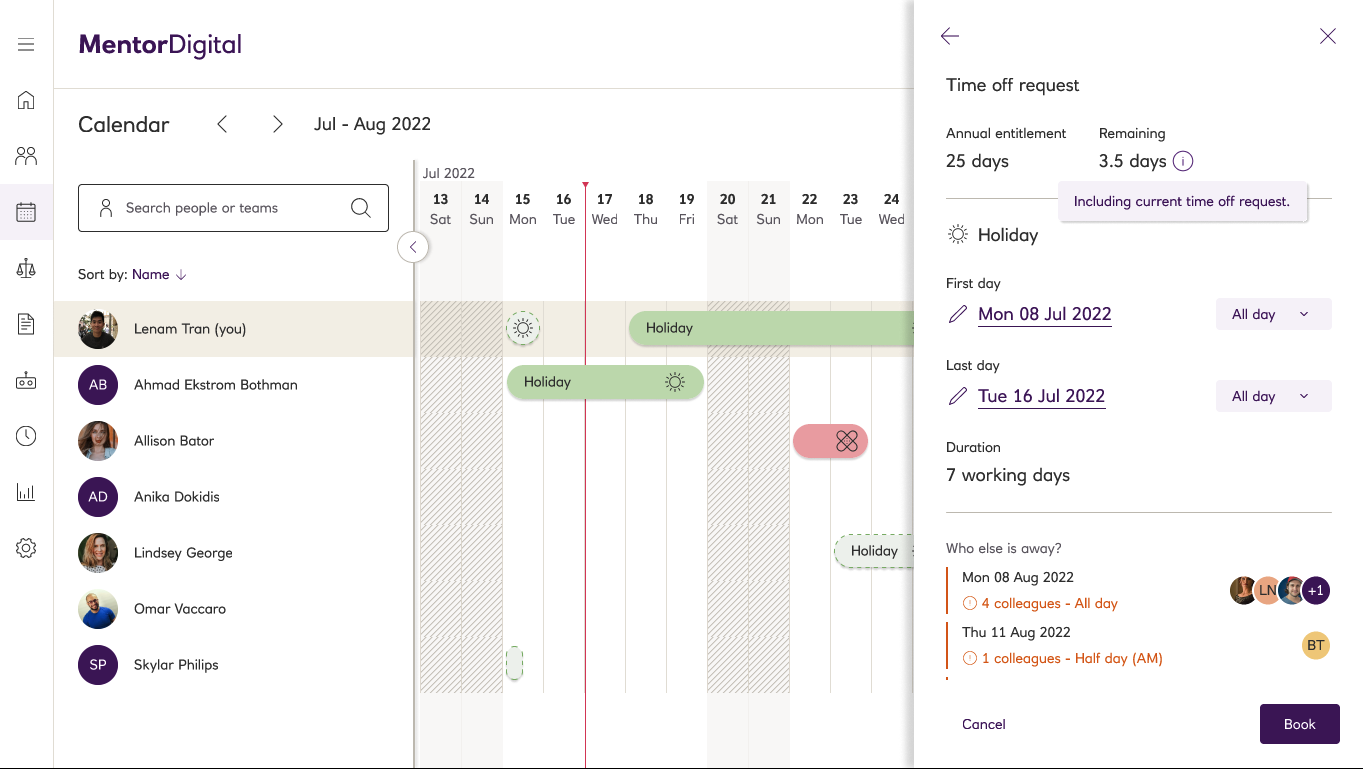The height and width of the screenshot is (769, 1363).
Task: Click the AD avatar for Anika Dokidis
Action: (x=98, y=497)
